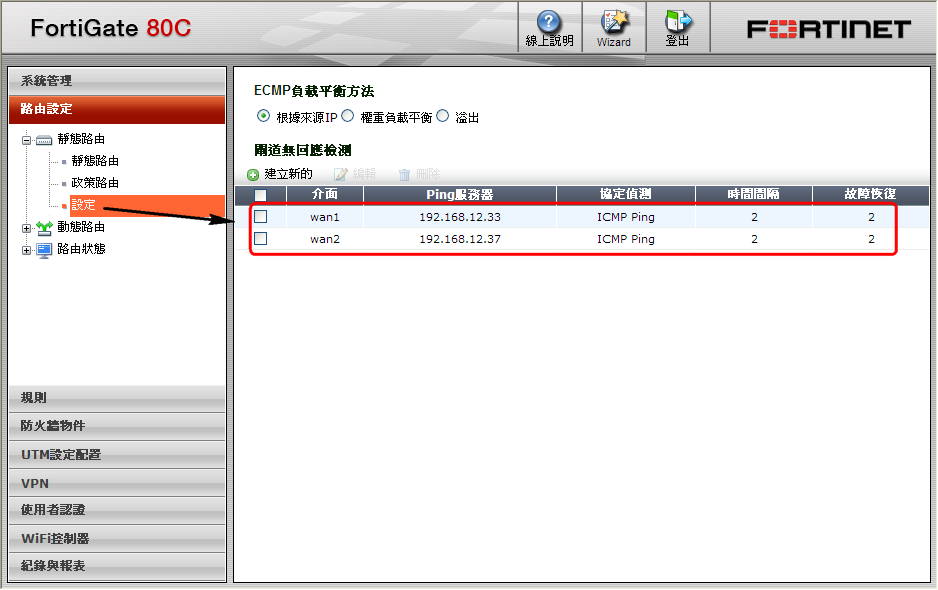Click Ping server 192.168.12.37
The width and height of the screenshot is (938, 590).
[x=460, y=239]
